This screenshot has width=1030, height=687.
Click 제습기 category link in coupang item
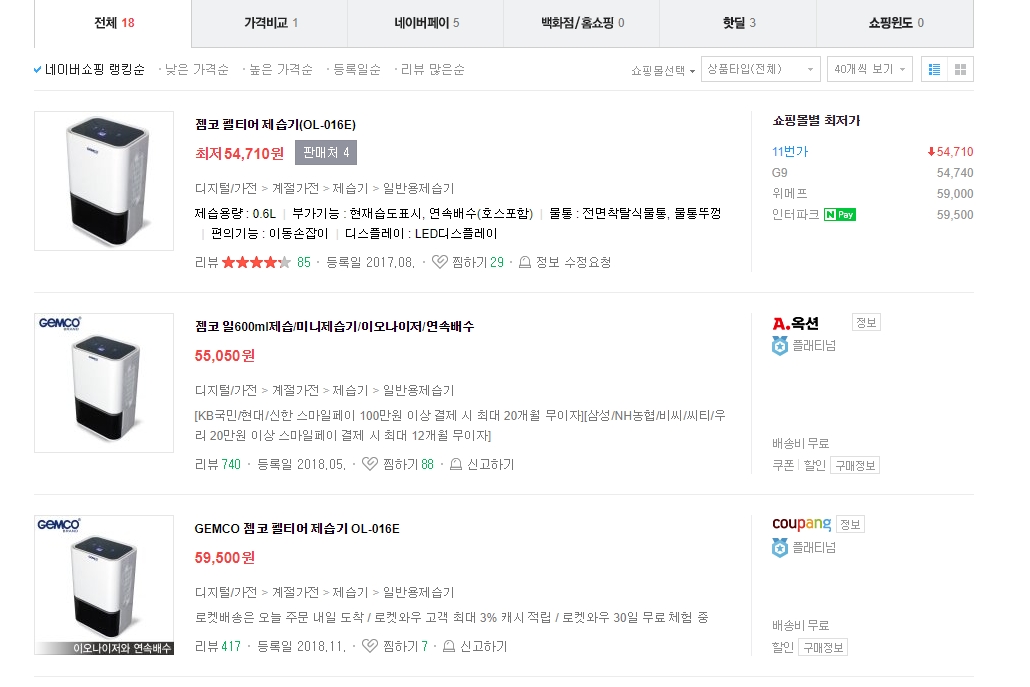[x=350, y=592]
